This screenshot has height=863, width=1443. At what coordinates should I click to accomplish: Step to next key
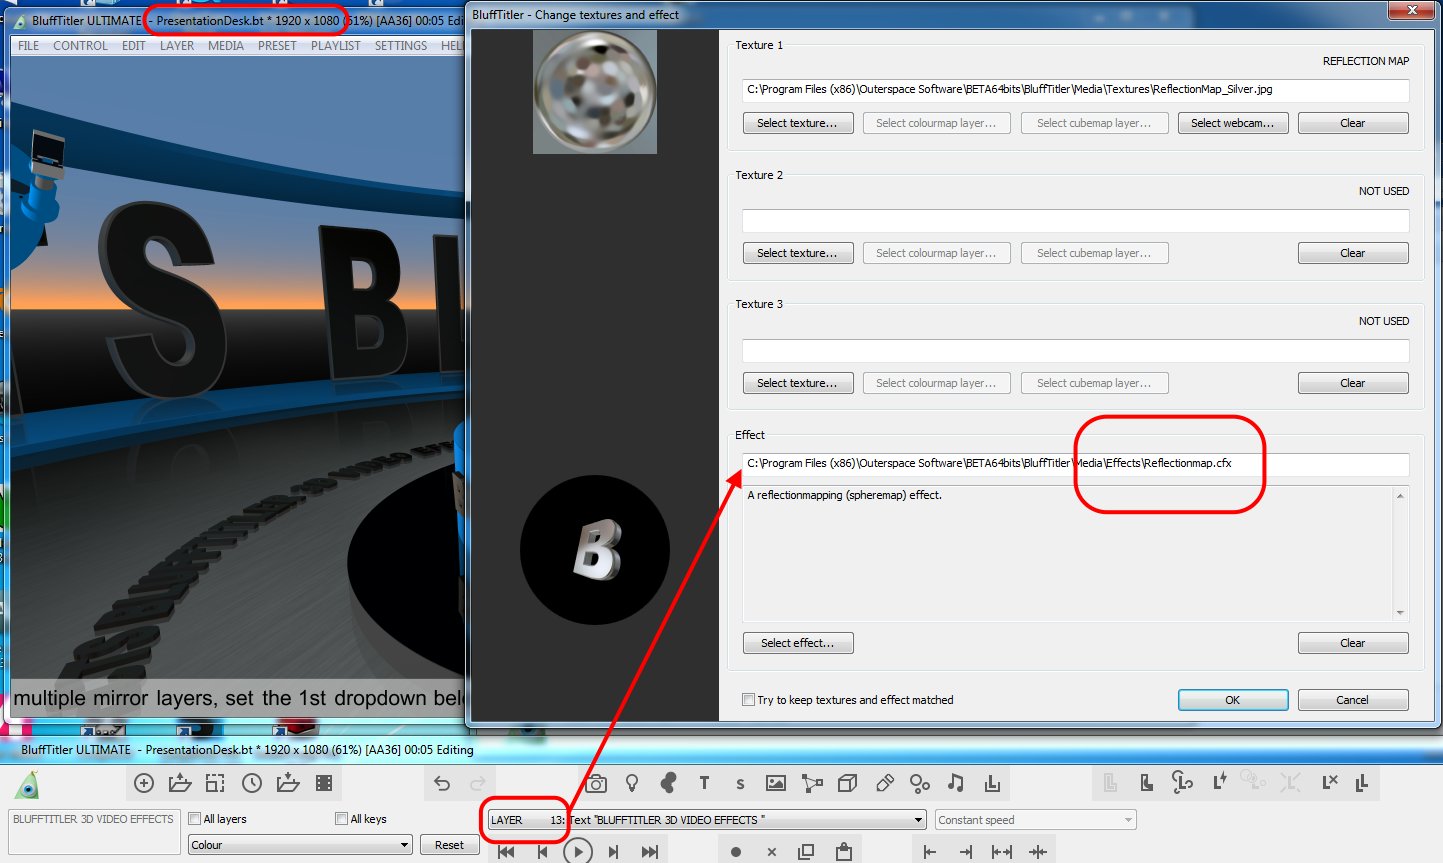(613, 852)
